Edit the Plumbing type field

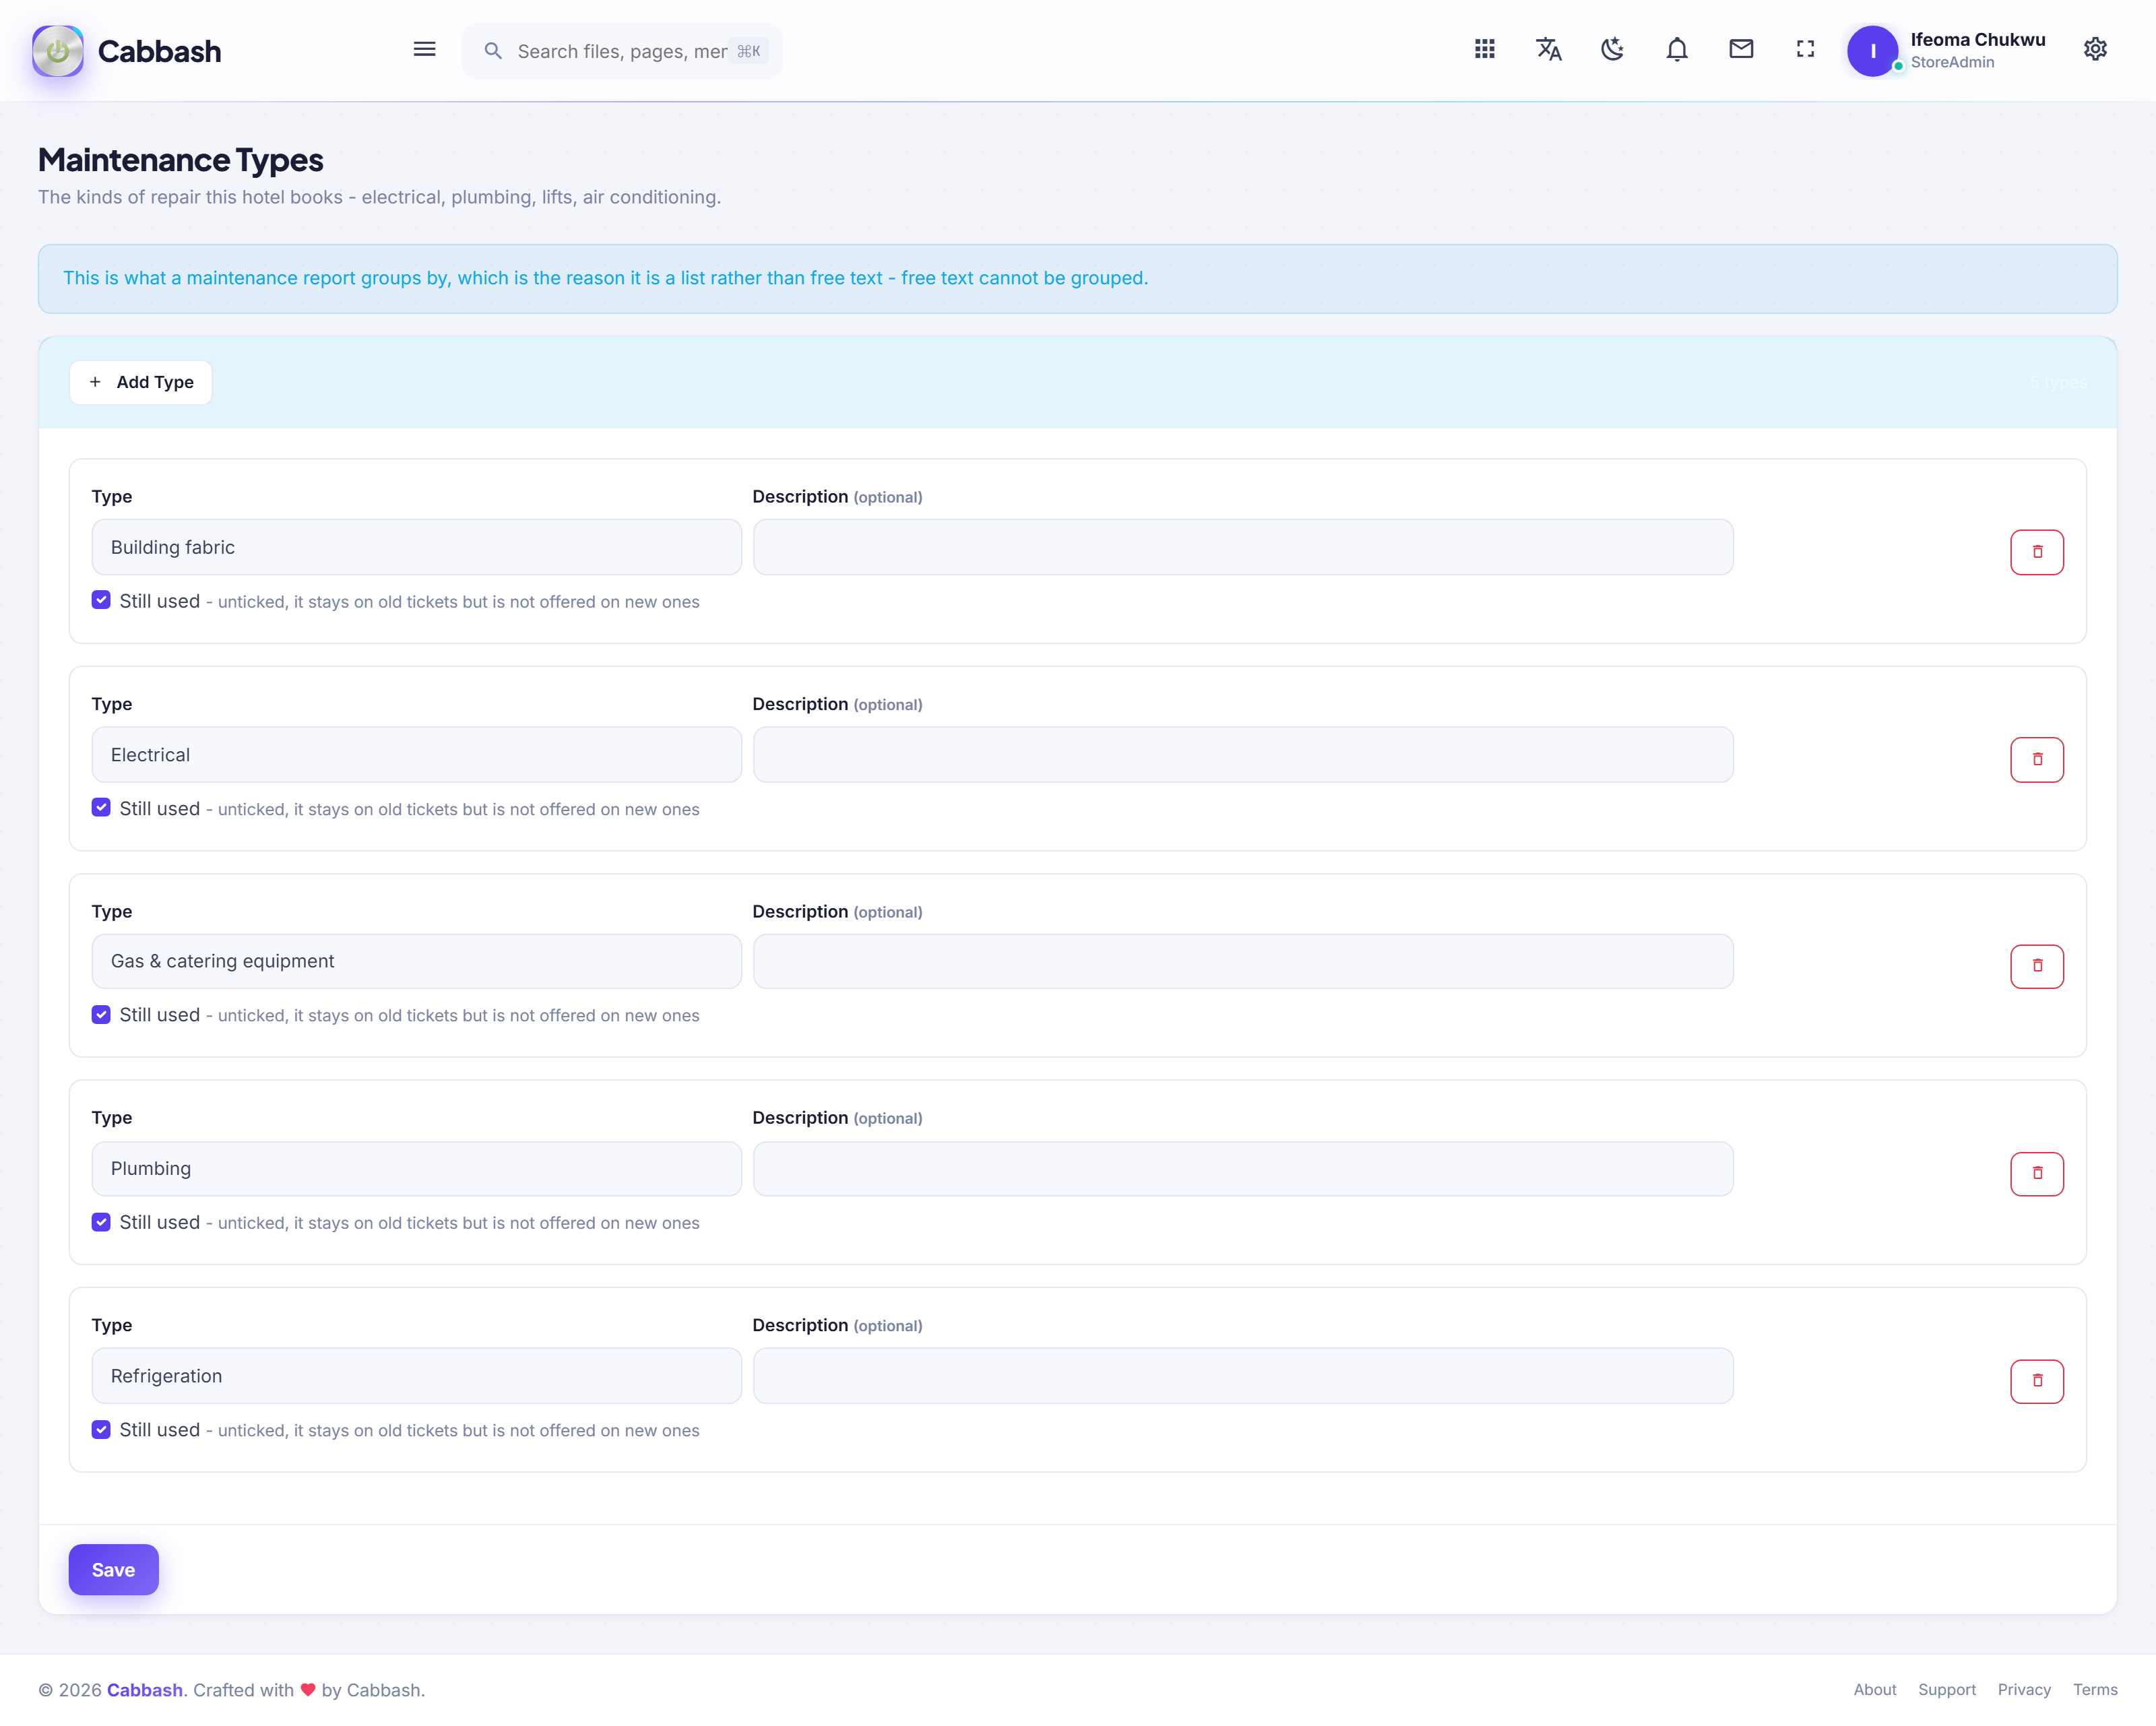(x=417, y=1169)
